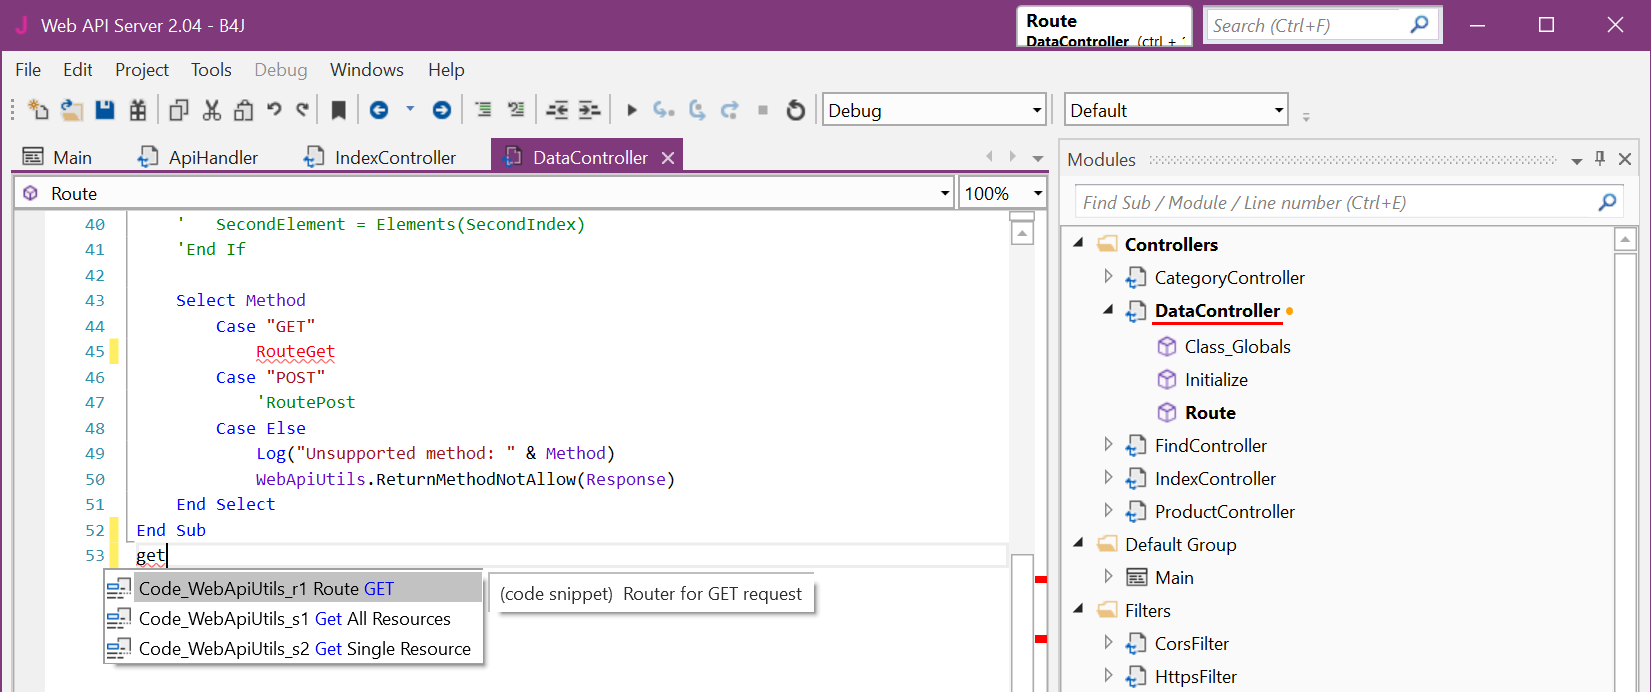Click the Cut scissors icon
The width and height of the screenshot is (1651, 692).
(211, 110)
